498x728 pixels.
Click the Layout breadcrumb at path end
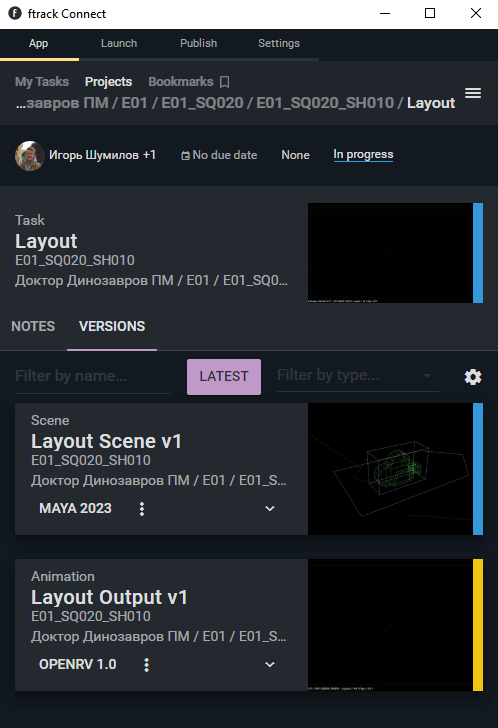[431, 103]
